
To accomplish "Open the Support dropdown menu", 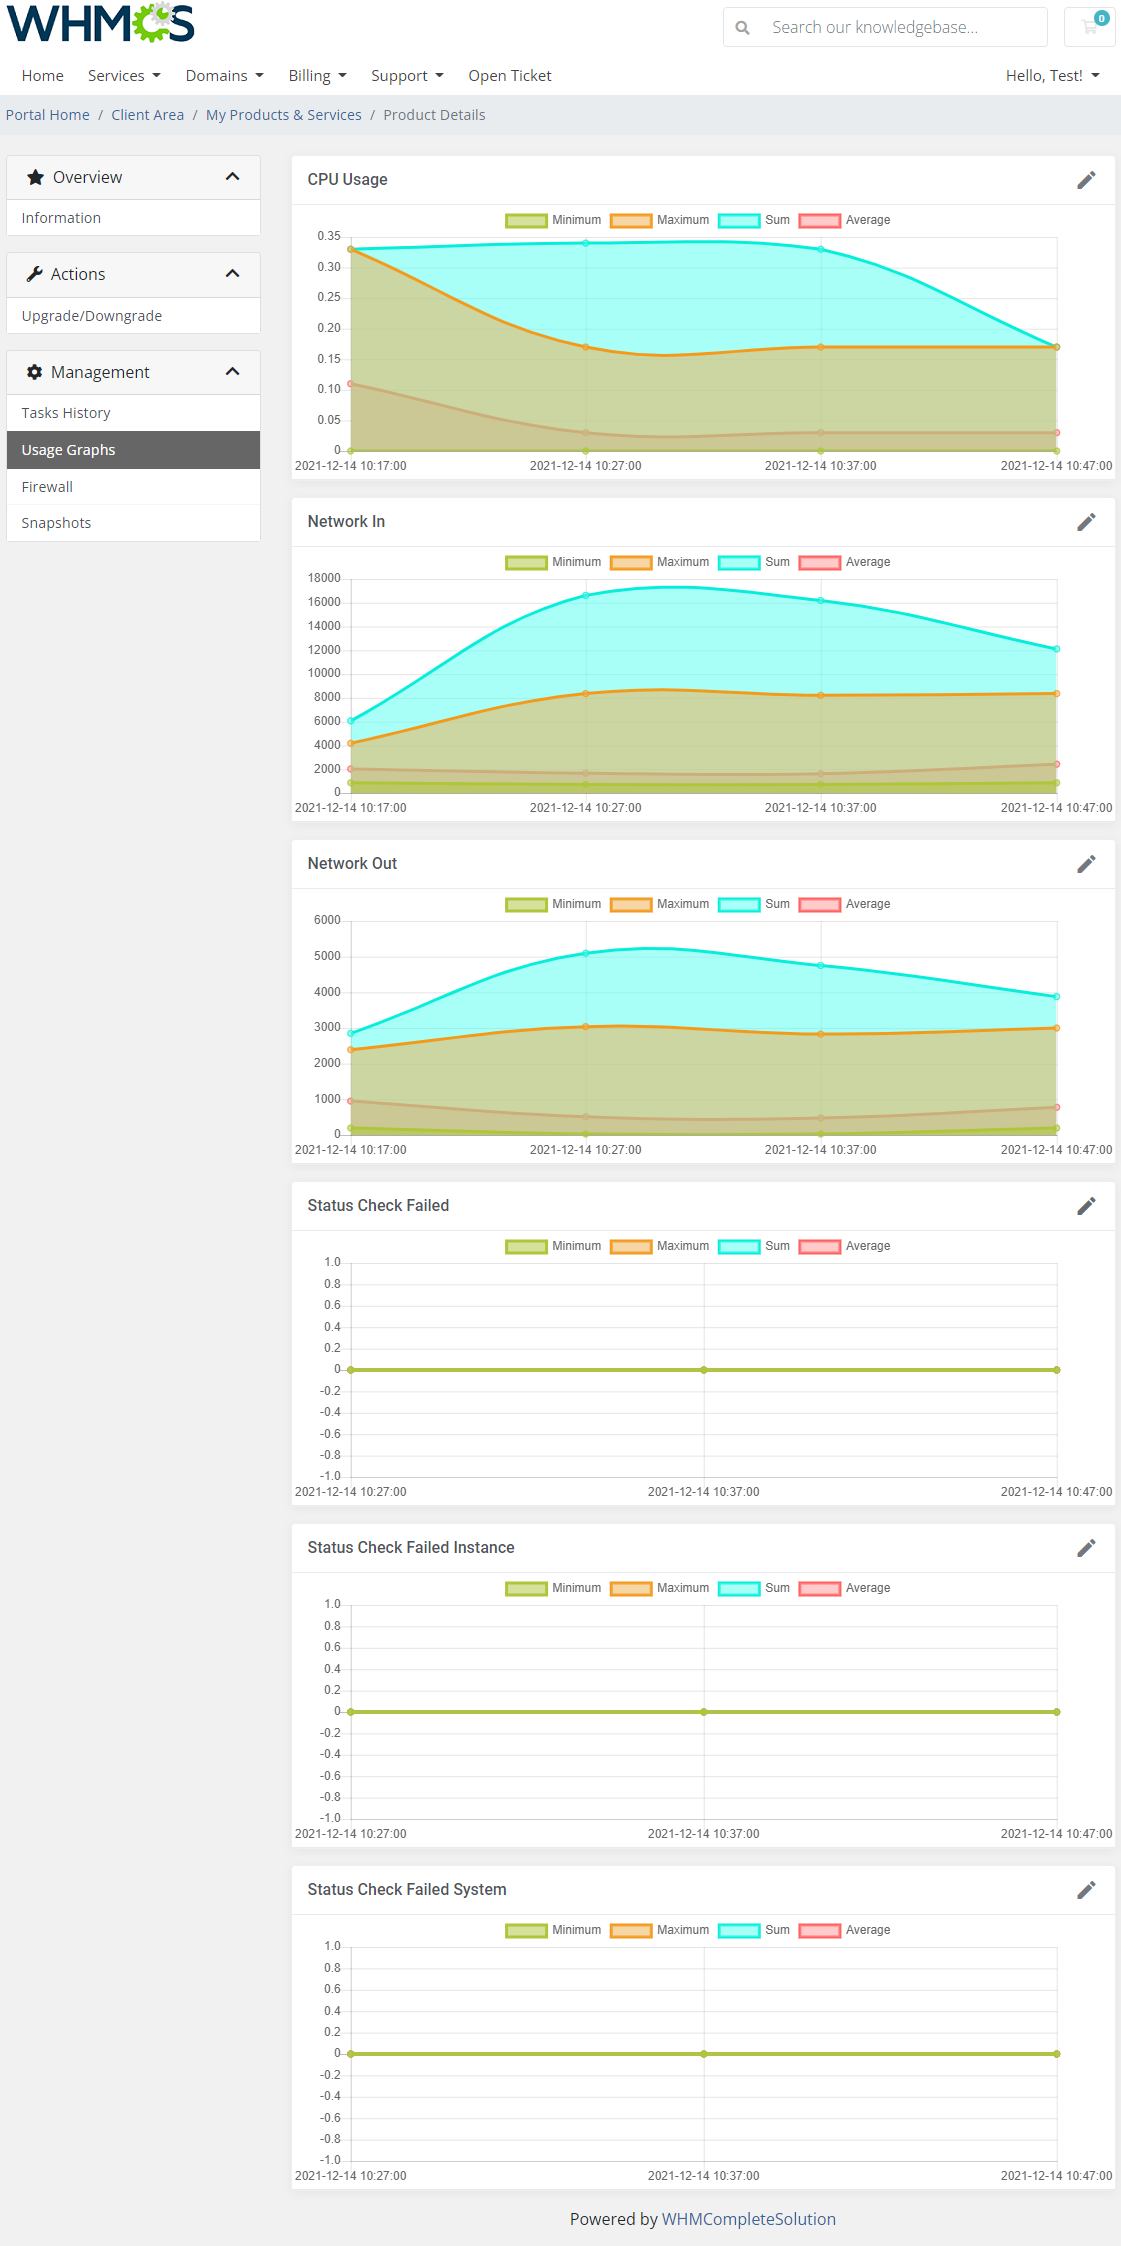I will [x=407, y=76].
